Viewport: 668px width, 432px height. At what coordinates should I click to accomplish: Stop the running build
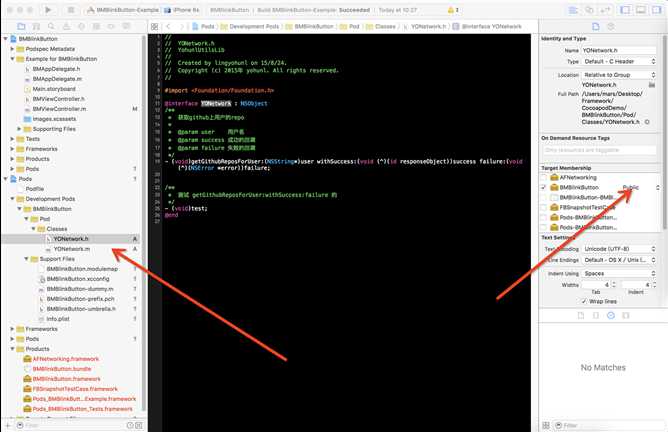pyautogui.click(x=71, y=10)
